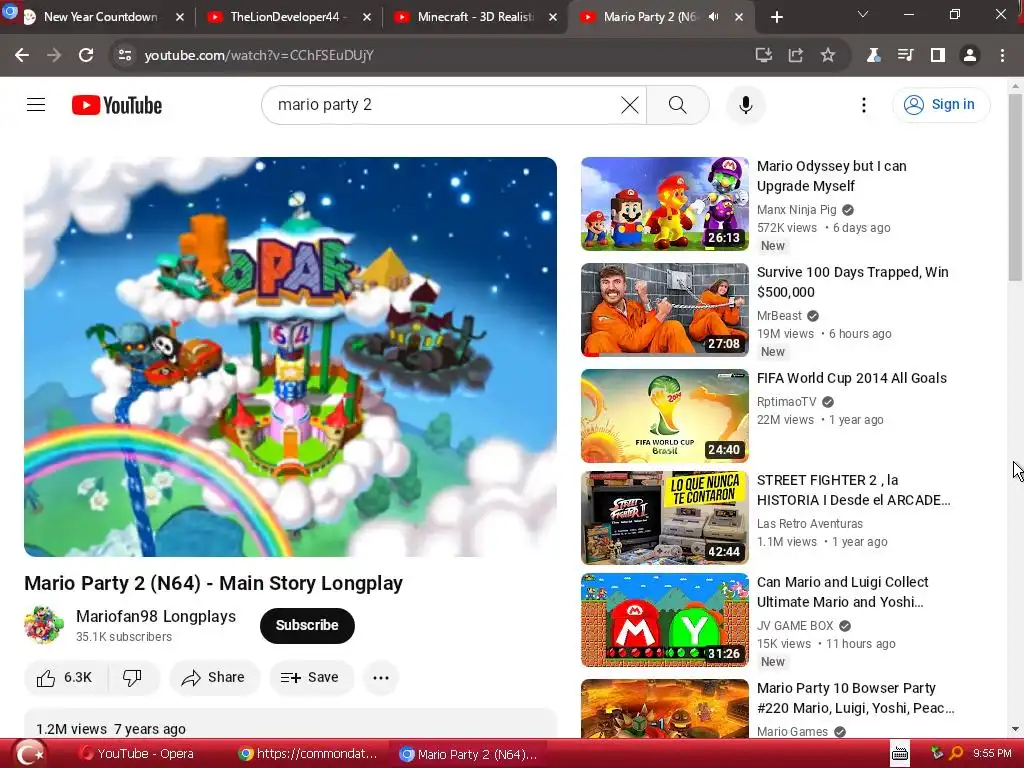Image resolution: width=1024 pixels, height=768 pixels.
Task: Click the Mario Party 2 video player
Action: (x=290, y=357)
